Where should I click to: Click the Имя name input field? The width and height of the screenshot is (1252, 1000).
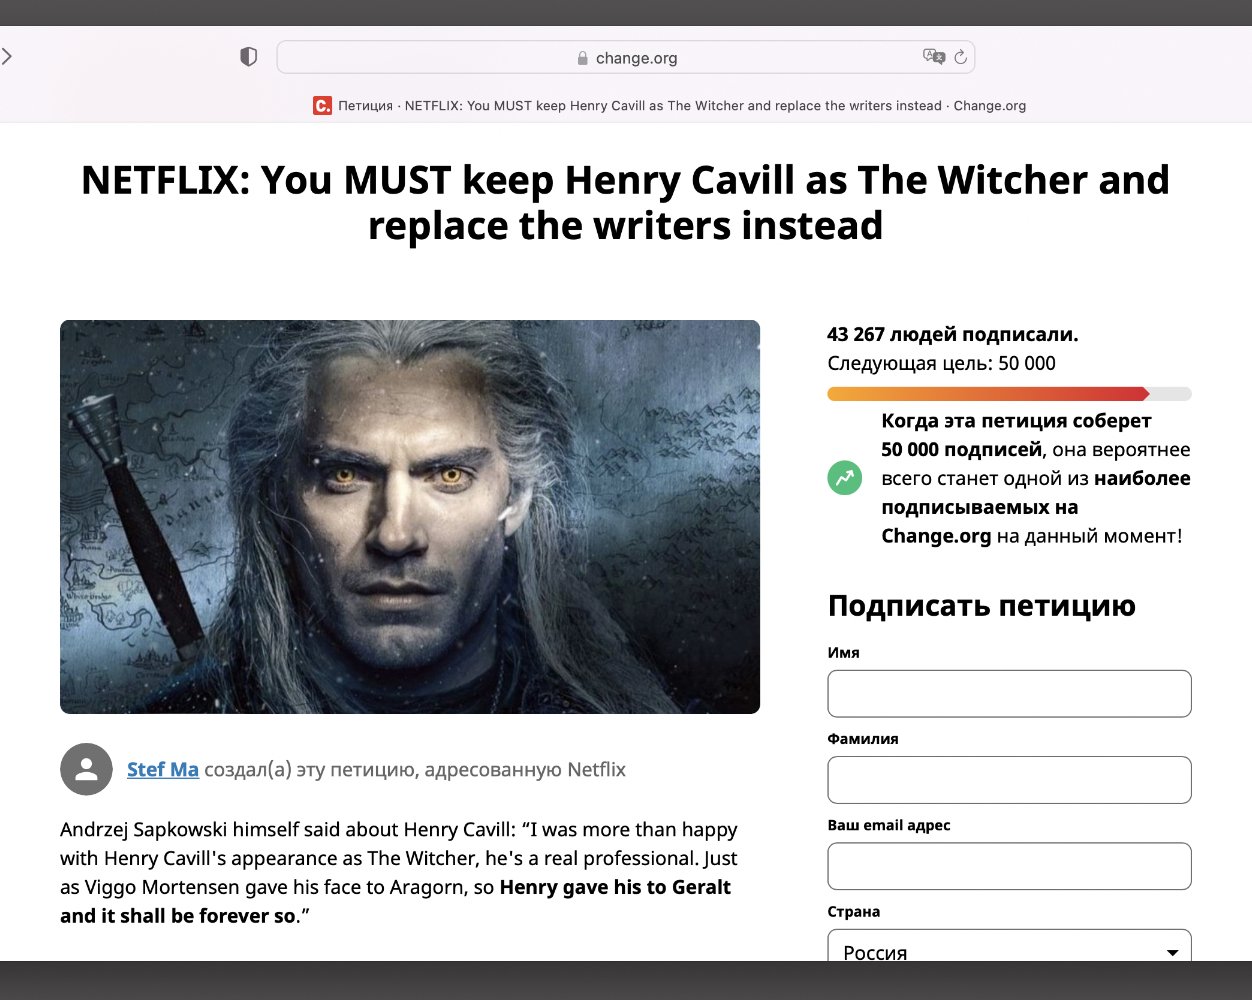click(x=1008, y=693)
